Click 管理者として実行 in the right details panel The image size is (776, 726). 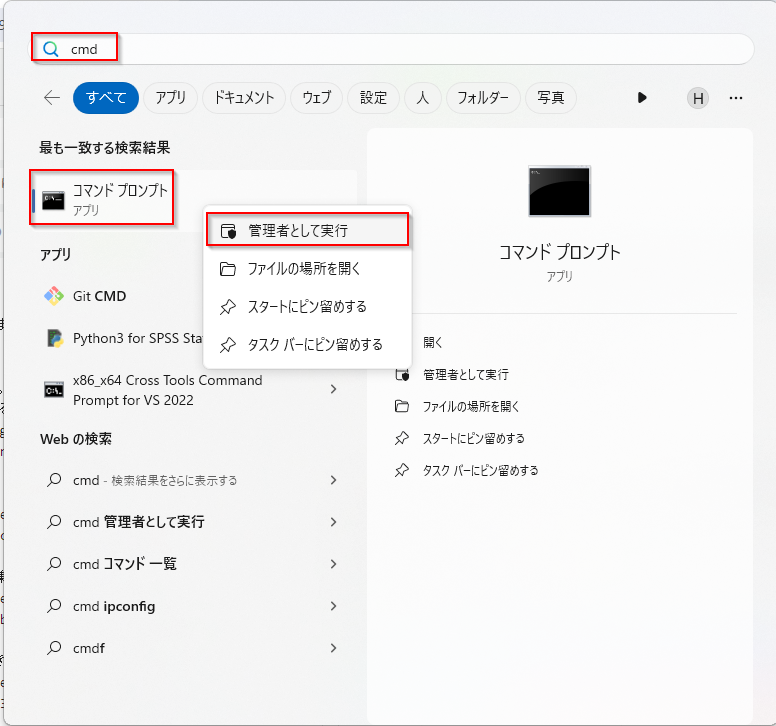tap(466, 375)
